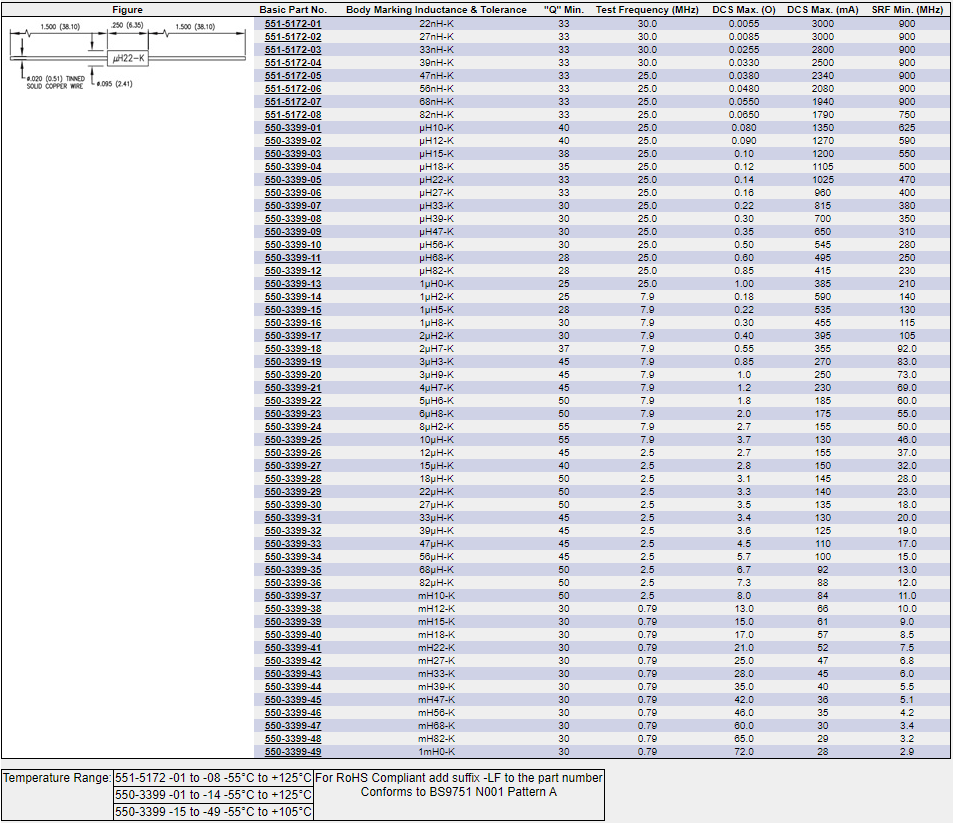Open part number 551-5172-05 link
Screen dimensions: 953x823
coord(293,75)
